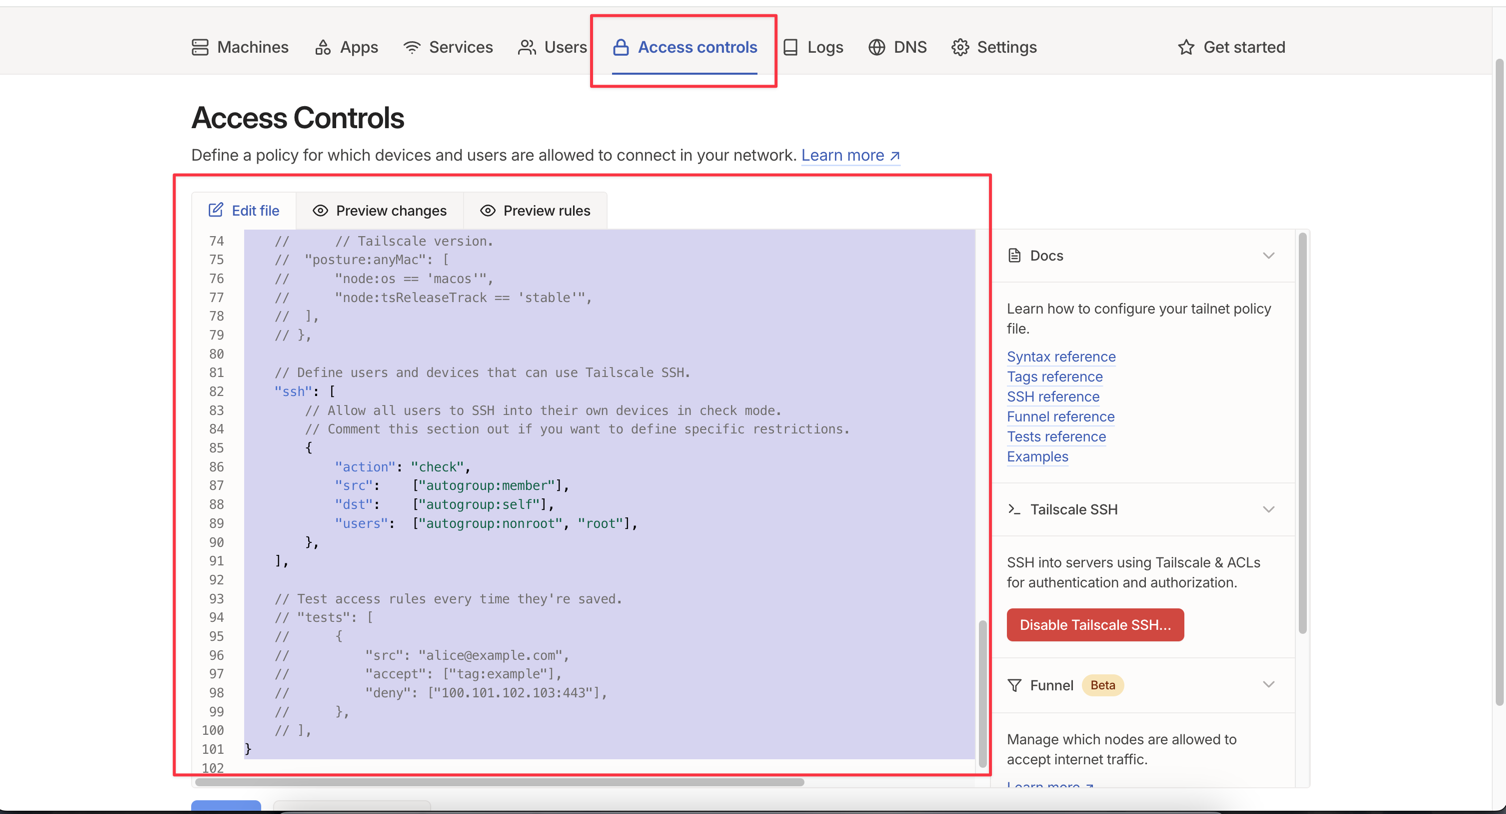Click the "action": "check" line
Image resolution: width=1506 pixels, height=814 pixels.
point(402,467)
